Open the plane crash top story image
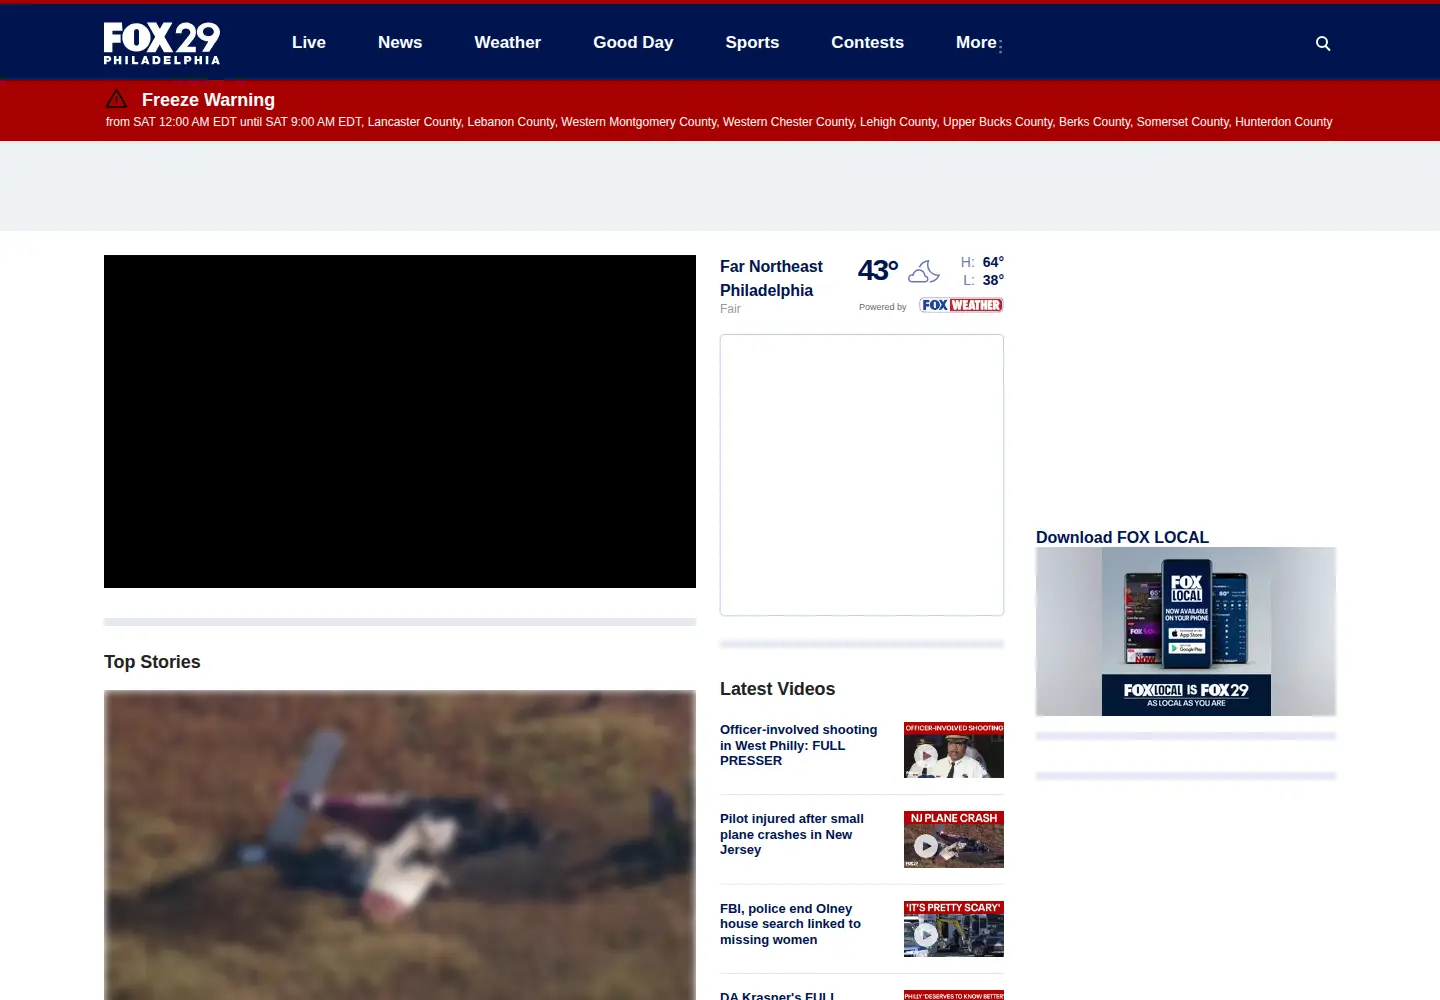The height and width of the screenshot is (1000, 1440). (400, 845)
